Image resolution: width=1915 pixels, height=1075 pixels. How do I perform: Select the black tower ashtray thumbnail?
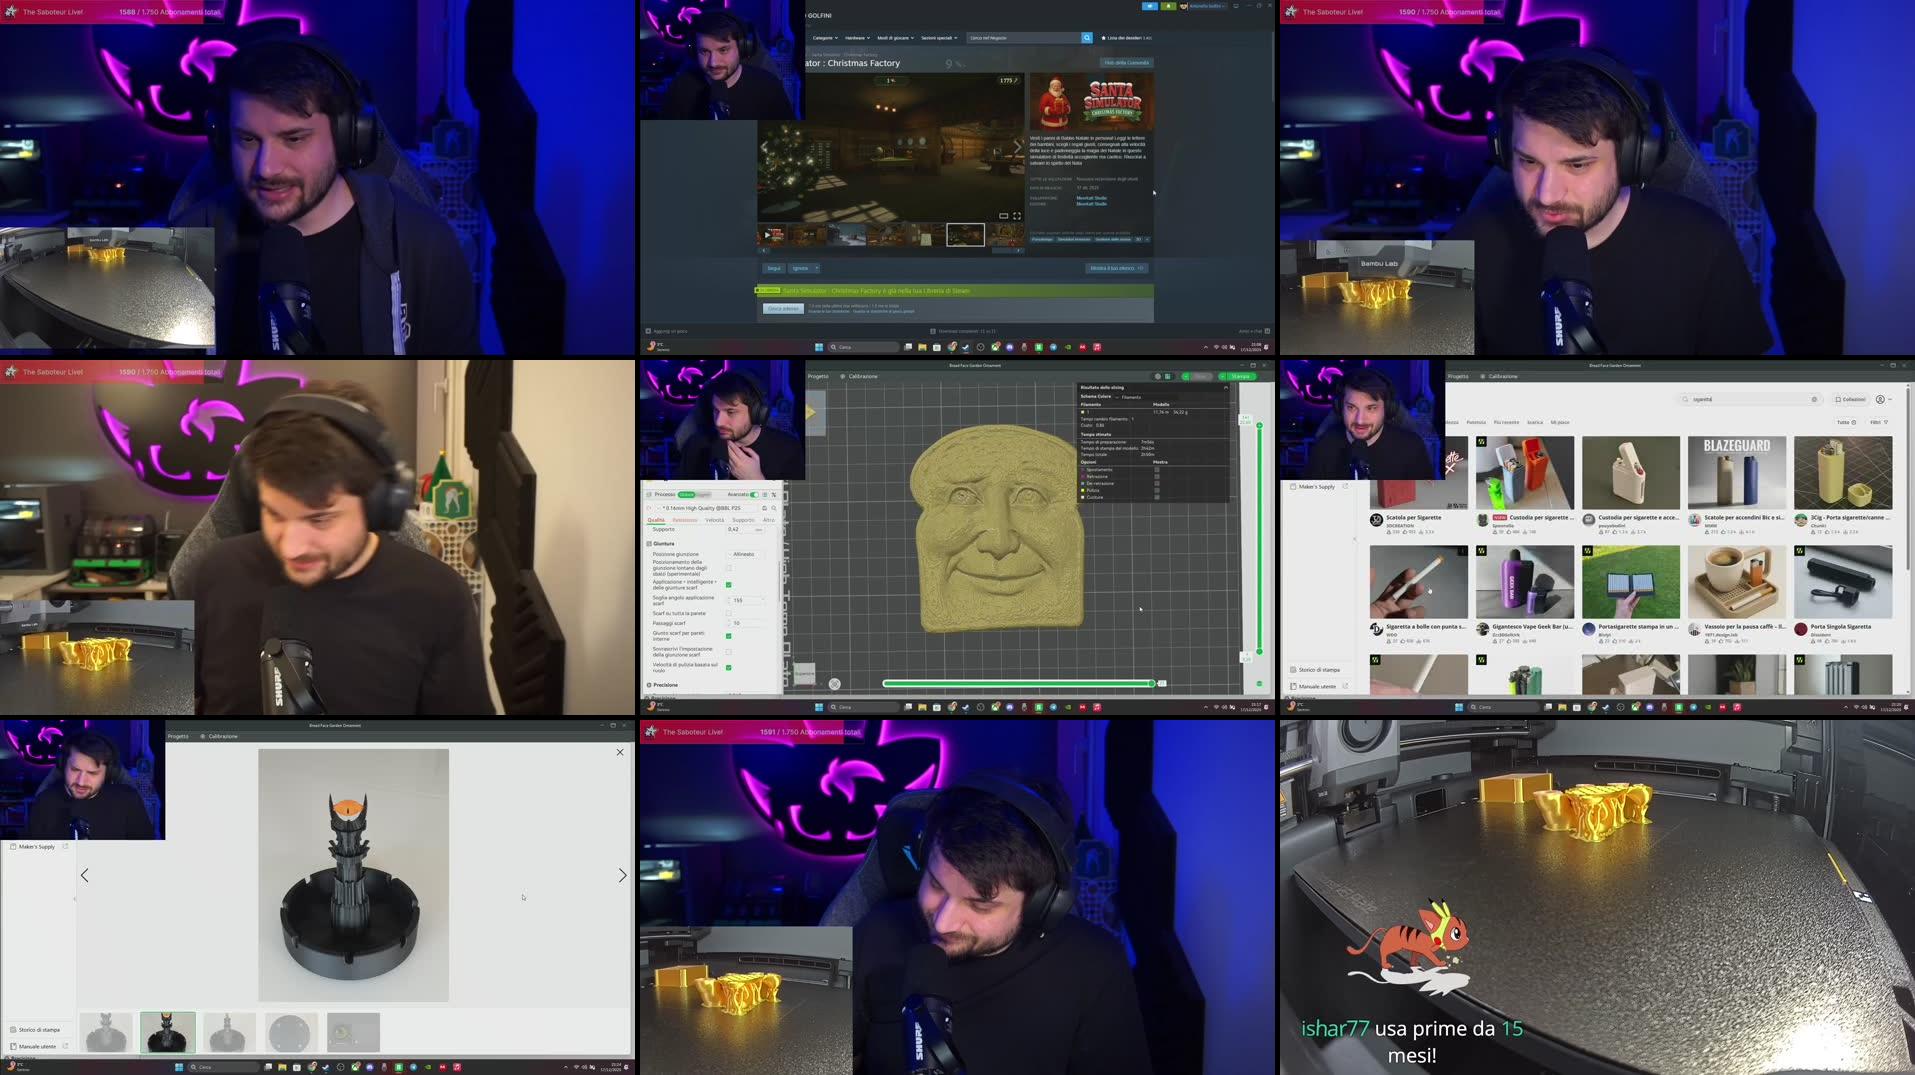168,1033
